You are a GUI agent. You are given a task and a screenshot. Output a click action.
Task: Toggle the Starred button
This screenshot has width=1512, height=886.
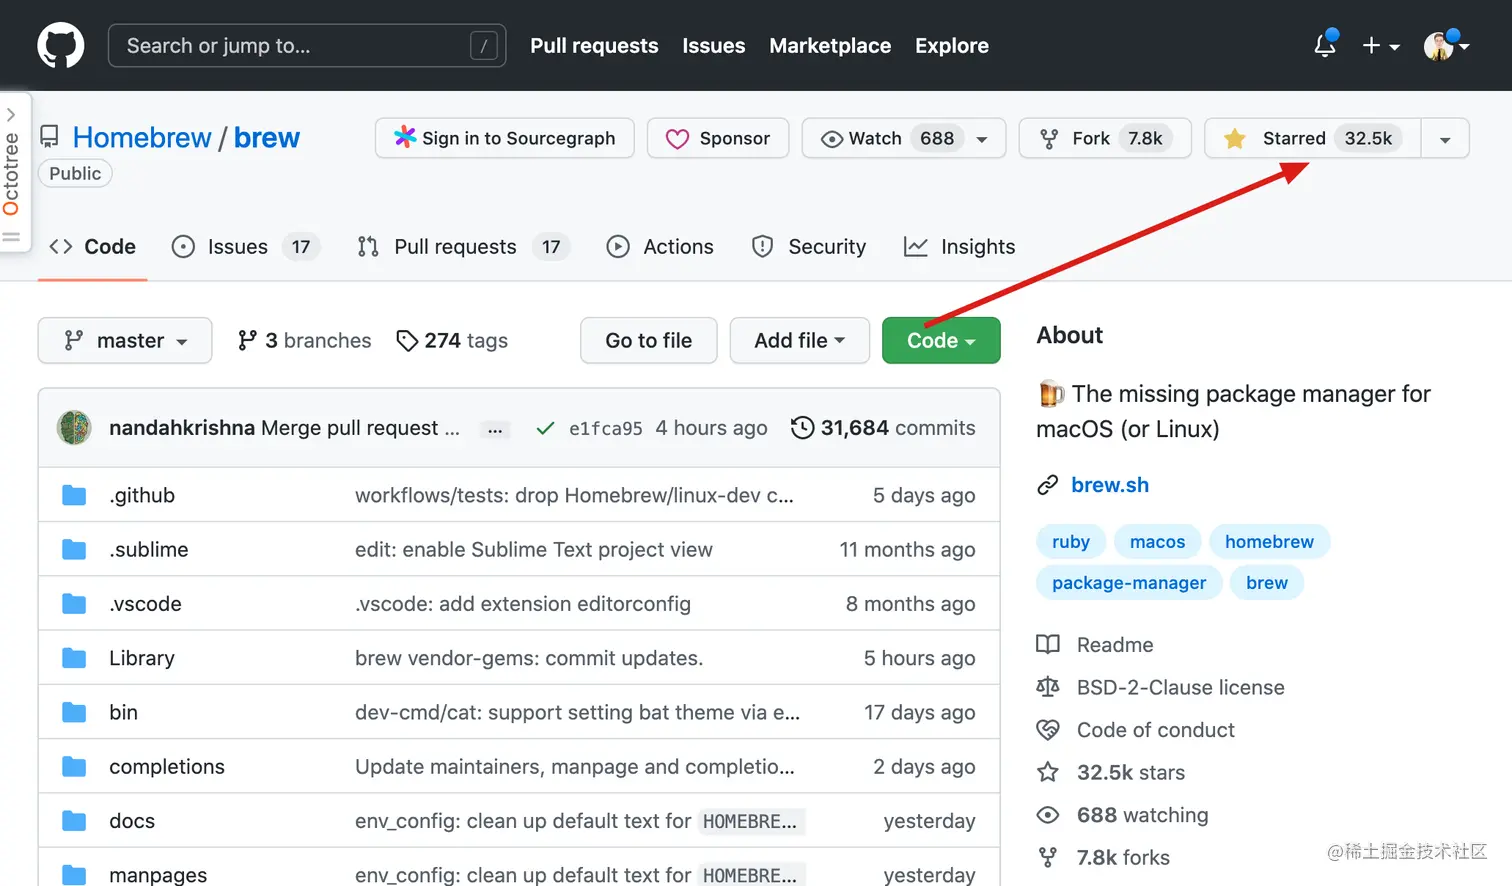[1311, 138]
